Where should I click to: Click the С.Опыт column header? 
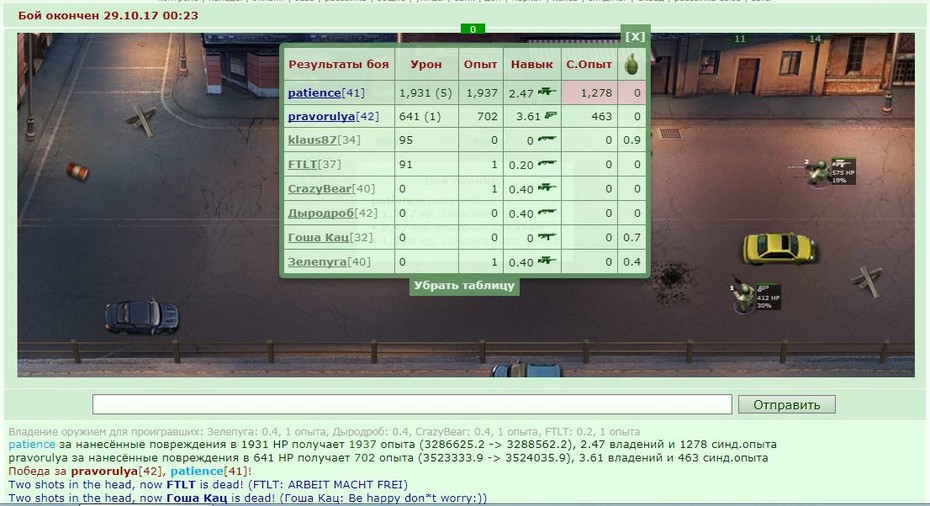(589, 64)
